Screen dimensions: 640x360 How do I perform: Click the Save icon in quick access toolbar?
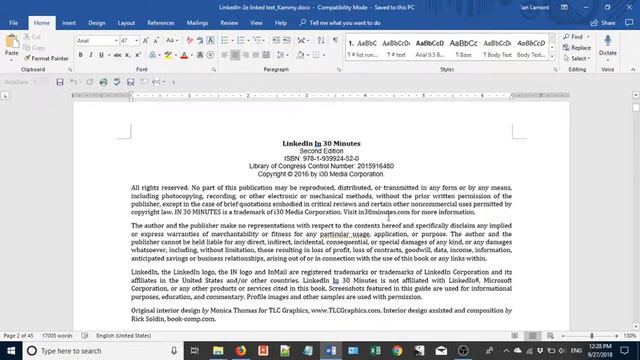tap(60, 82)
